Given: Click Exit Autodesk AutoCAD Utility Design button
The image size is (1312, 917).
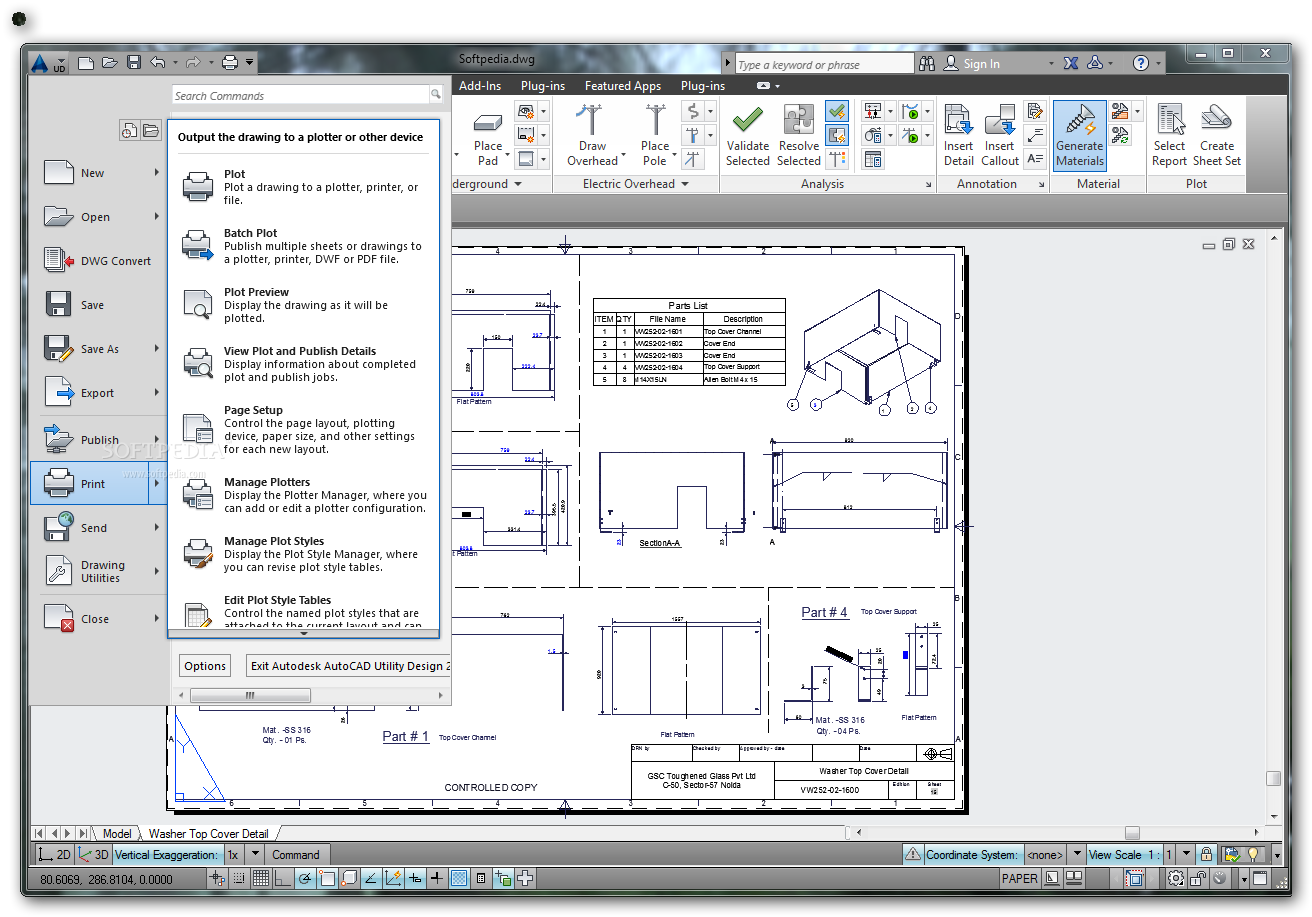Looking at the screenshot, I should click(x=348, y=666).
